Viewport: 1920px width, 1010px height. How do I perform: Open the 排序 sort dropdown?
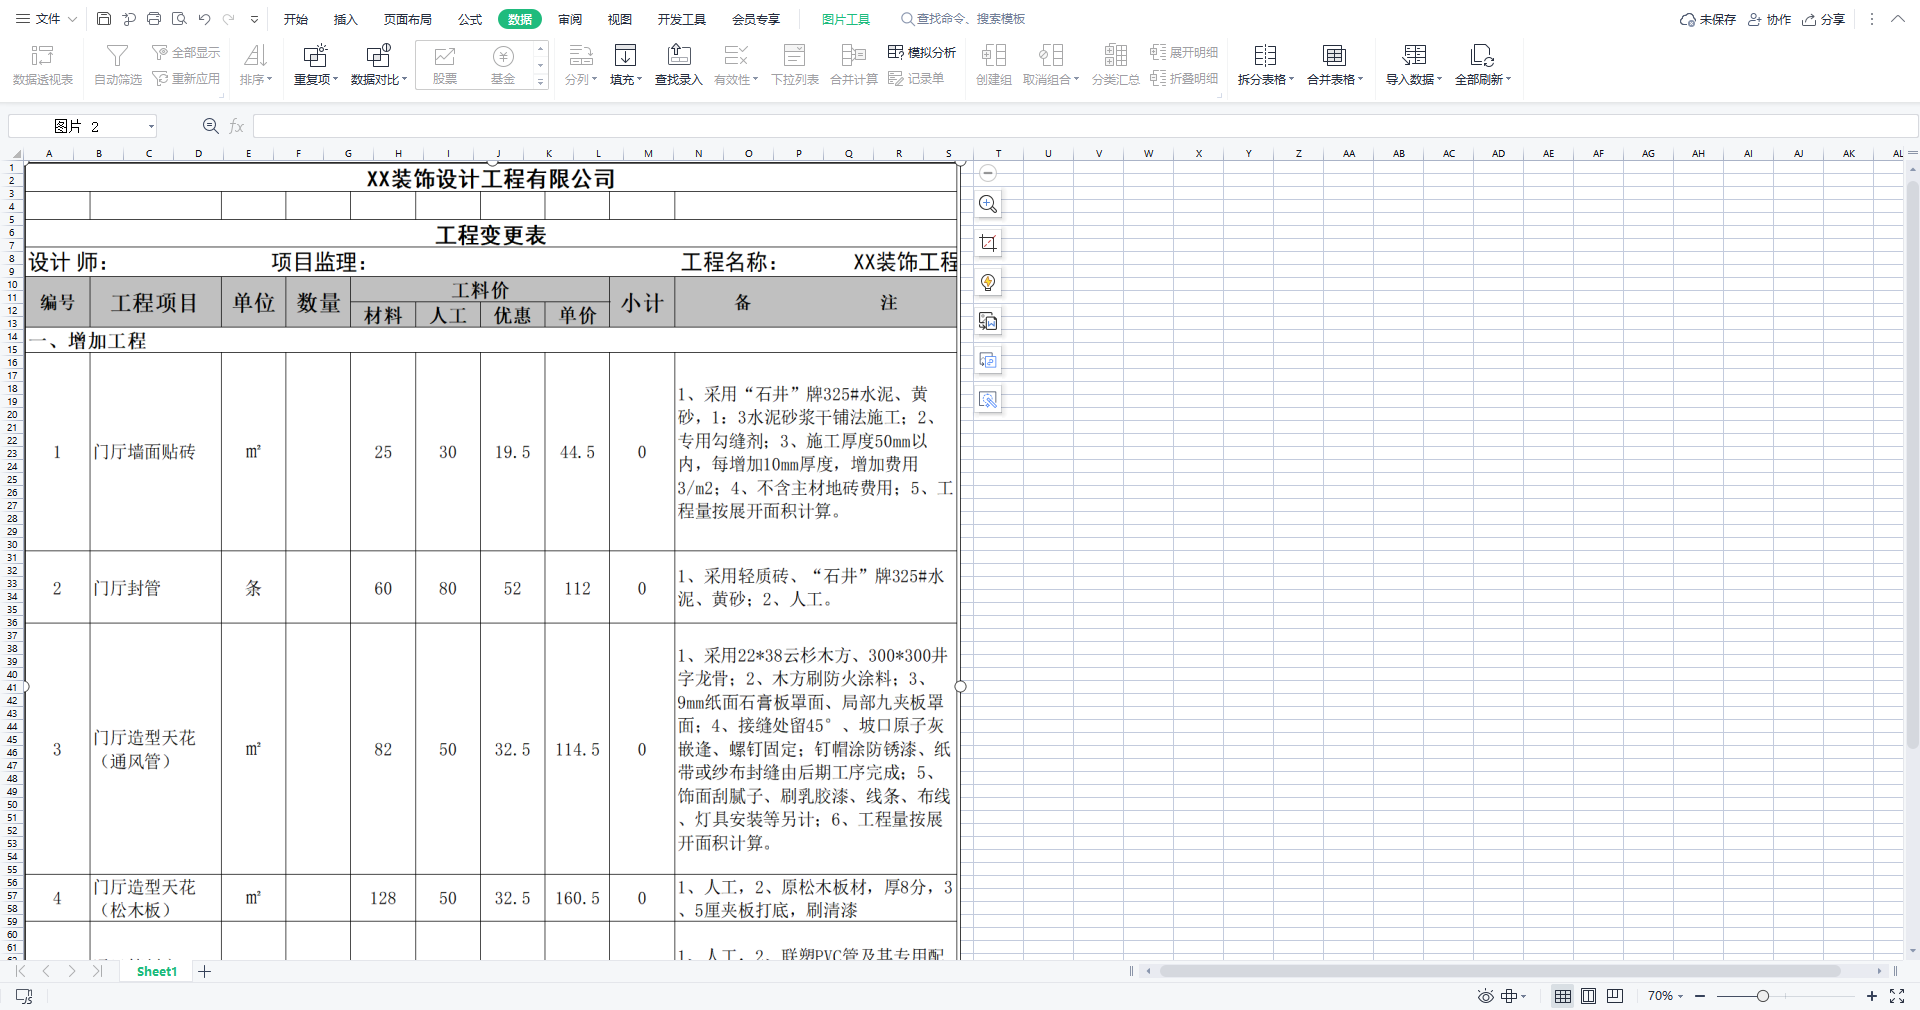(255, 63)
